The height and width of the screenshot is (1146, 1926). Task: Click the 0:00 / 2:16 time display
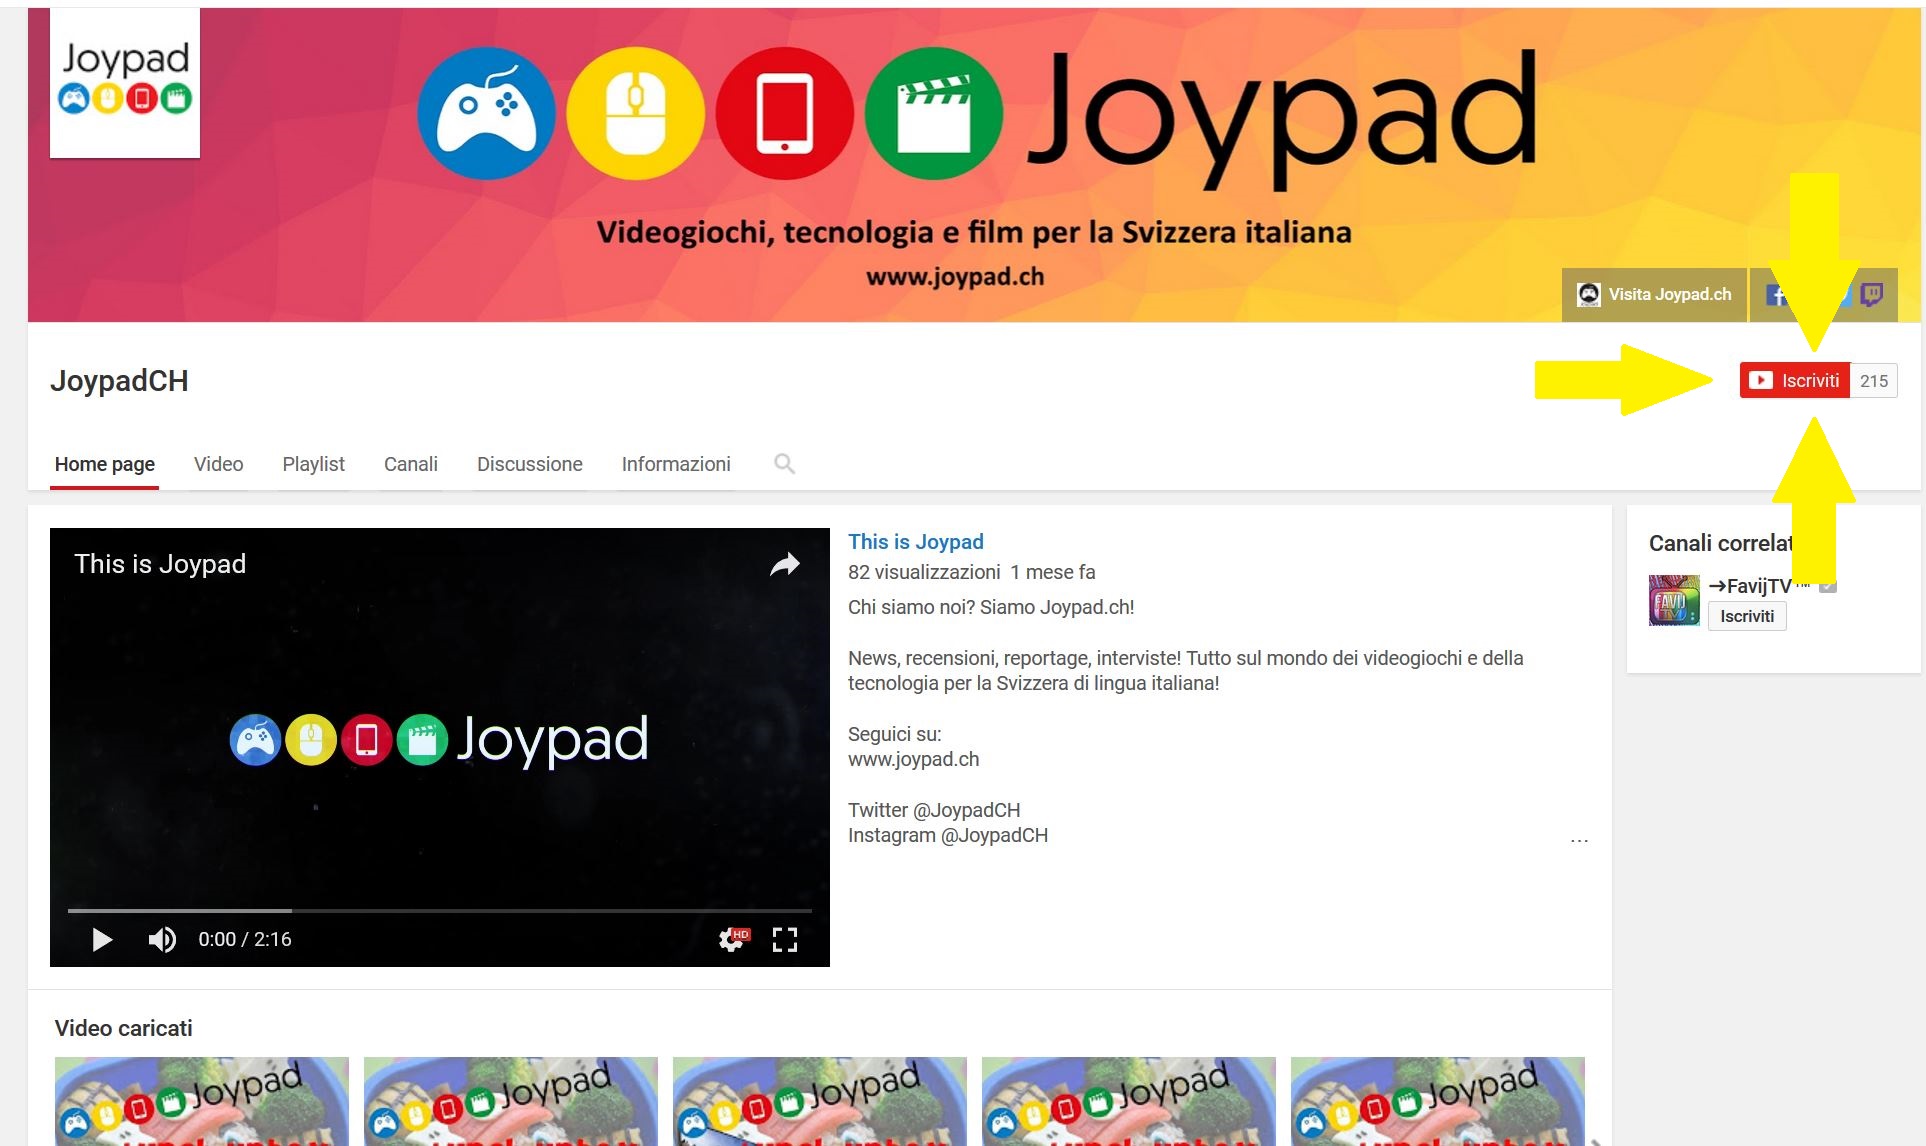[x=245, y=939]
